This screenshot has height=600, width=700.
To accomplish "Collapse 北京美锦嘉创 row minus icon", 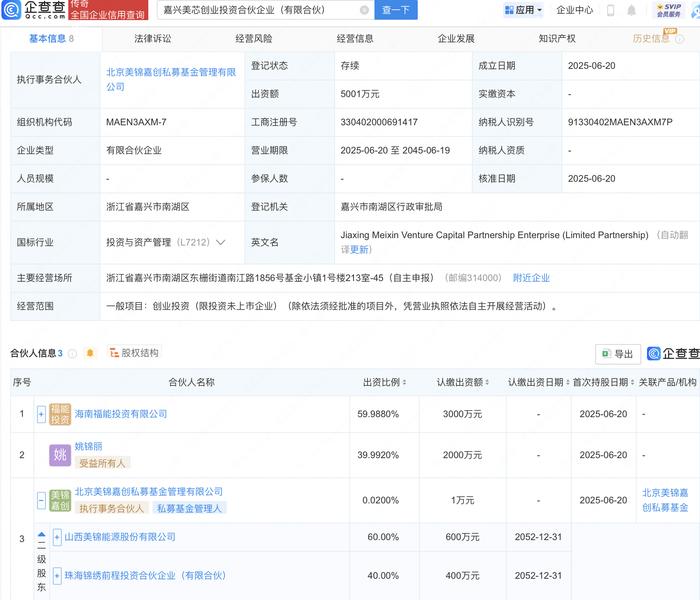I will click(x=41, y=500).
